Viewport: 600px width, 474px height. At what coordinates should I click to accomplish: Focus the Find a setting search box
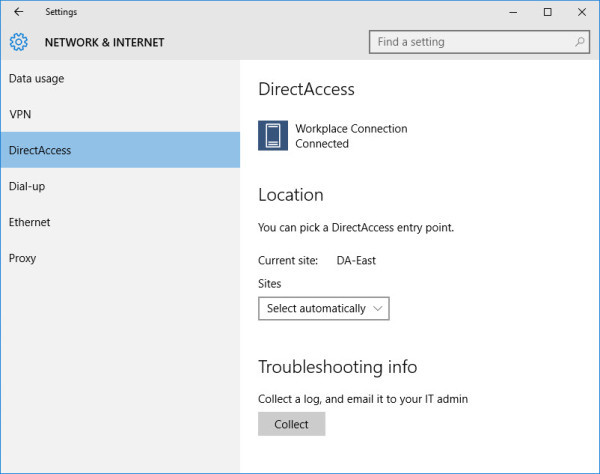pos(470,42)
